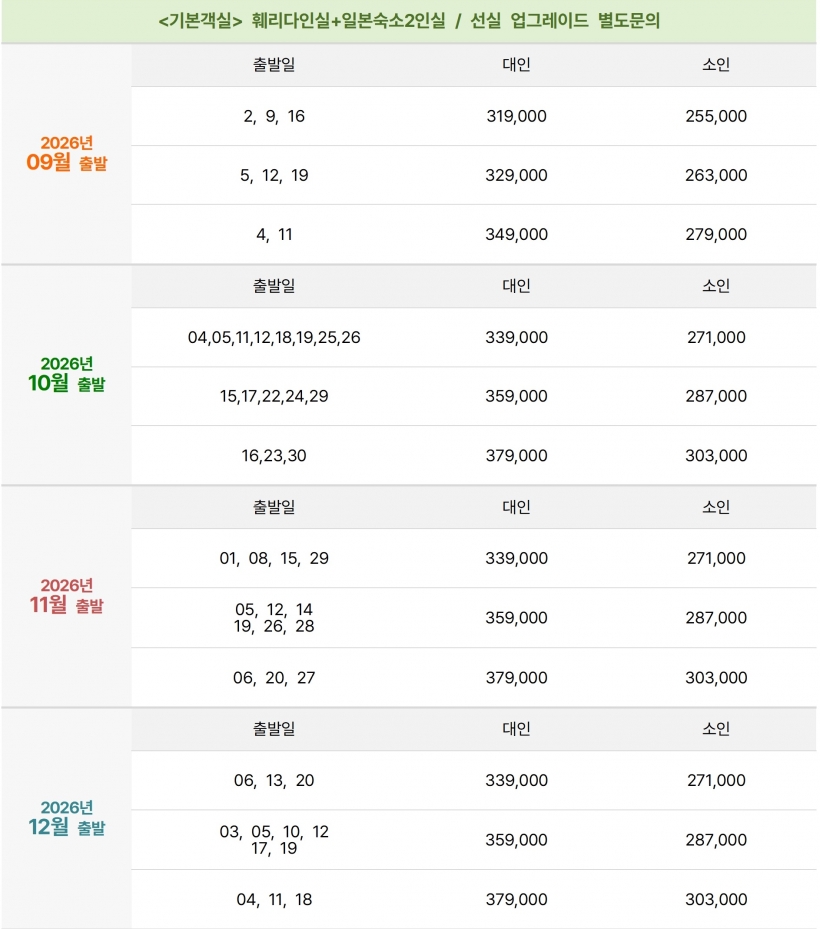Click October dates 04,05,11,12,18,19,25,26
Screen dimensions: 820x929
click(274, 338)
